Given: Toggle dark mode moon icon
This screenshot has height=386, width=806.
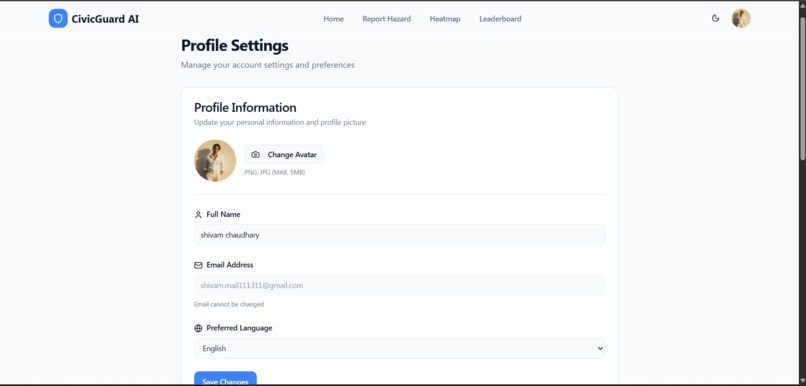Looking at the screenshot, I should pyautogui.click(x=715, y=19).
